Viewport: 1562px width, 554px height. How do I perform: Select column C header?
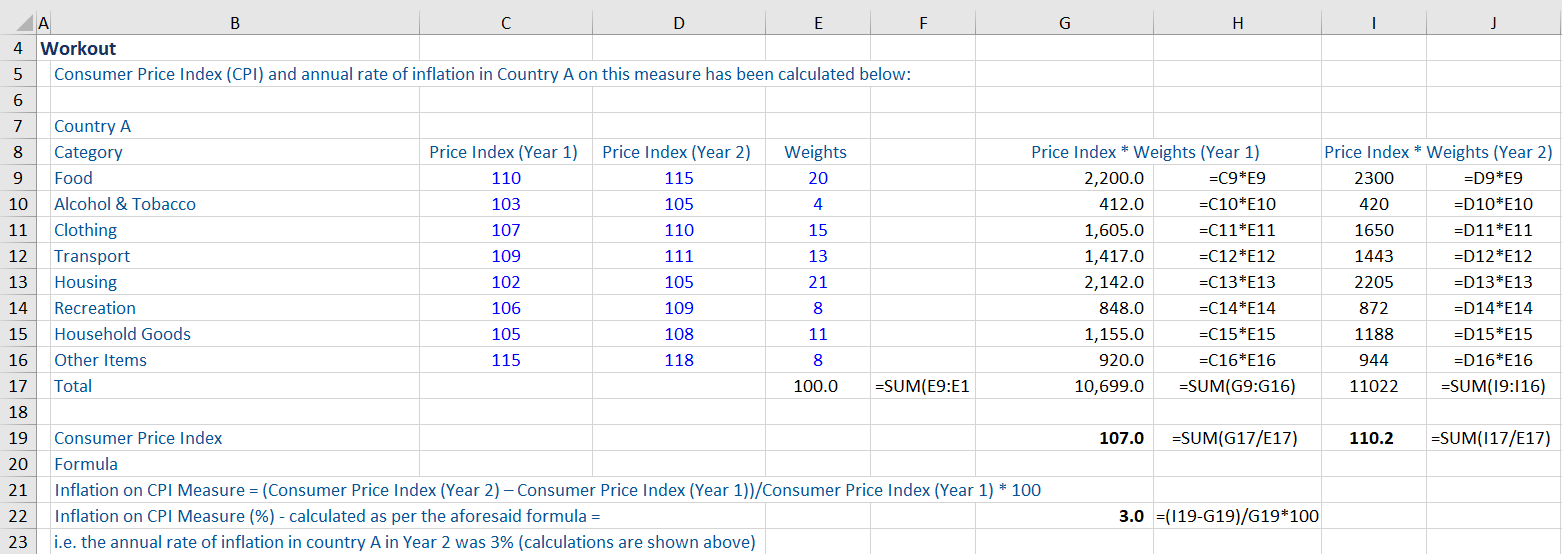coord(505,24)
